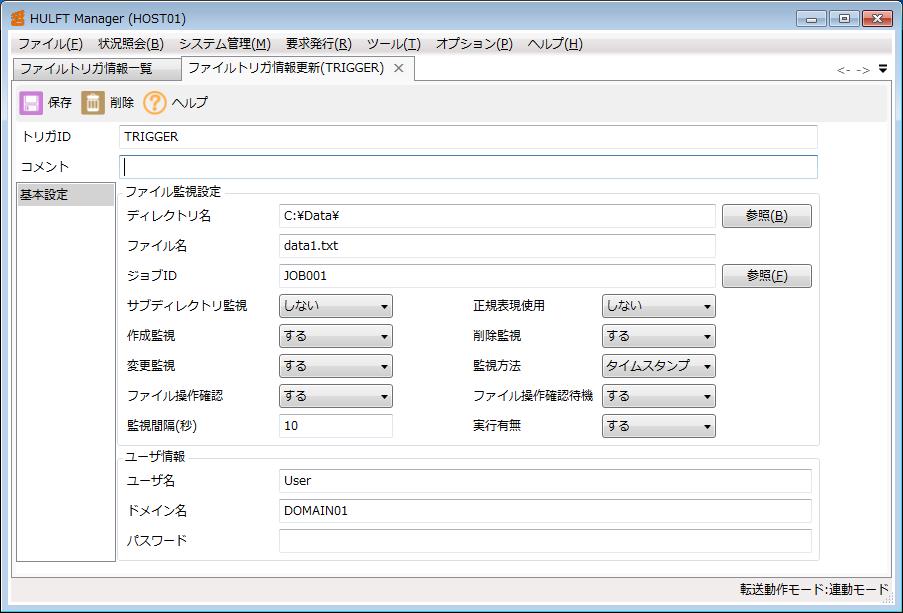Expand the サブディレクトリ監視 dropdown
The image size is (903, 613).
tap(336, 306)
